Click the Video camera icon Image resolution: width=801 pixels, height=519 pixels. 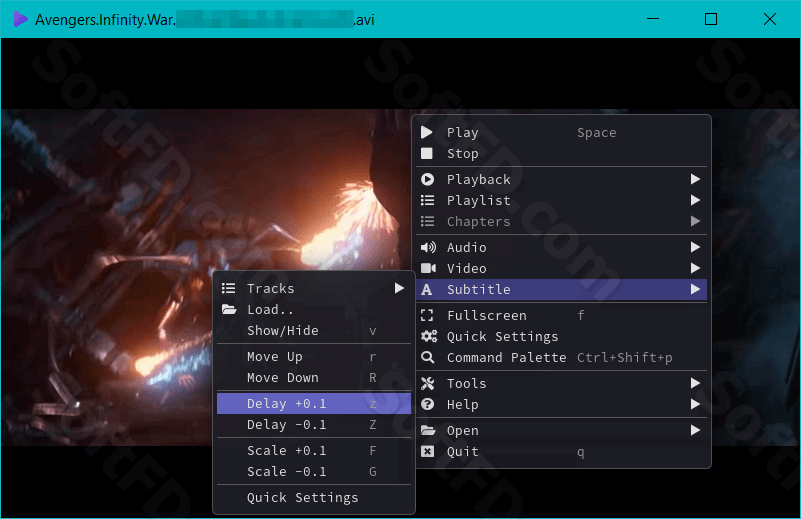pos(428,268)
